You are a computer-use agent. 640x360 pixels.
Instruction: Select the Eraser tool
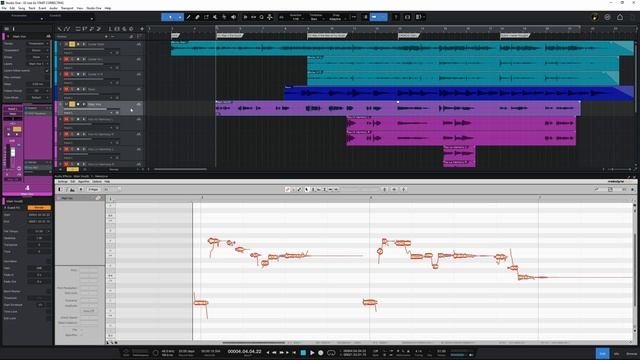click(197, 17)
